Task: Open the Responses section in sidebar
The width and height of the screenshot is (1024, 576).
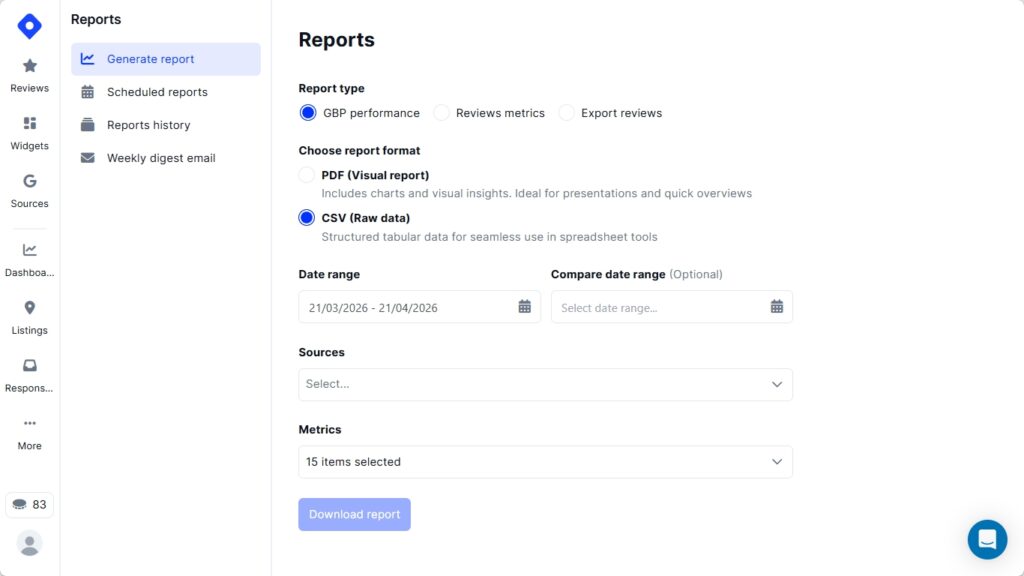Action: pyautogui.click(x=29, y=366)
